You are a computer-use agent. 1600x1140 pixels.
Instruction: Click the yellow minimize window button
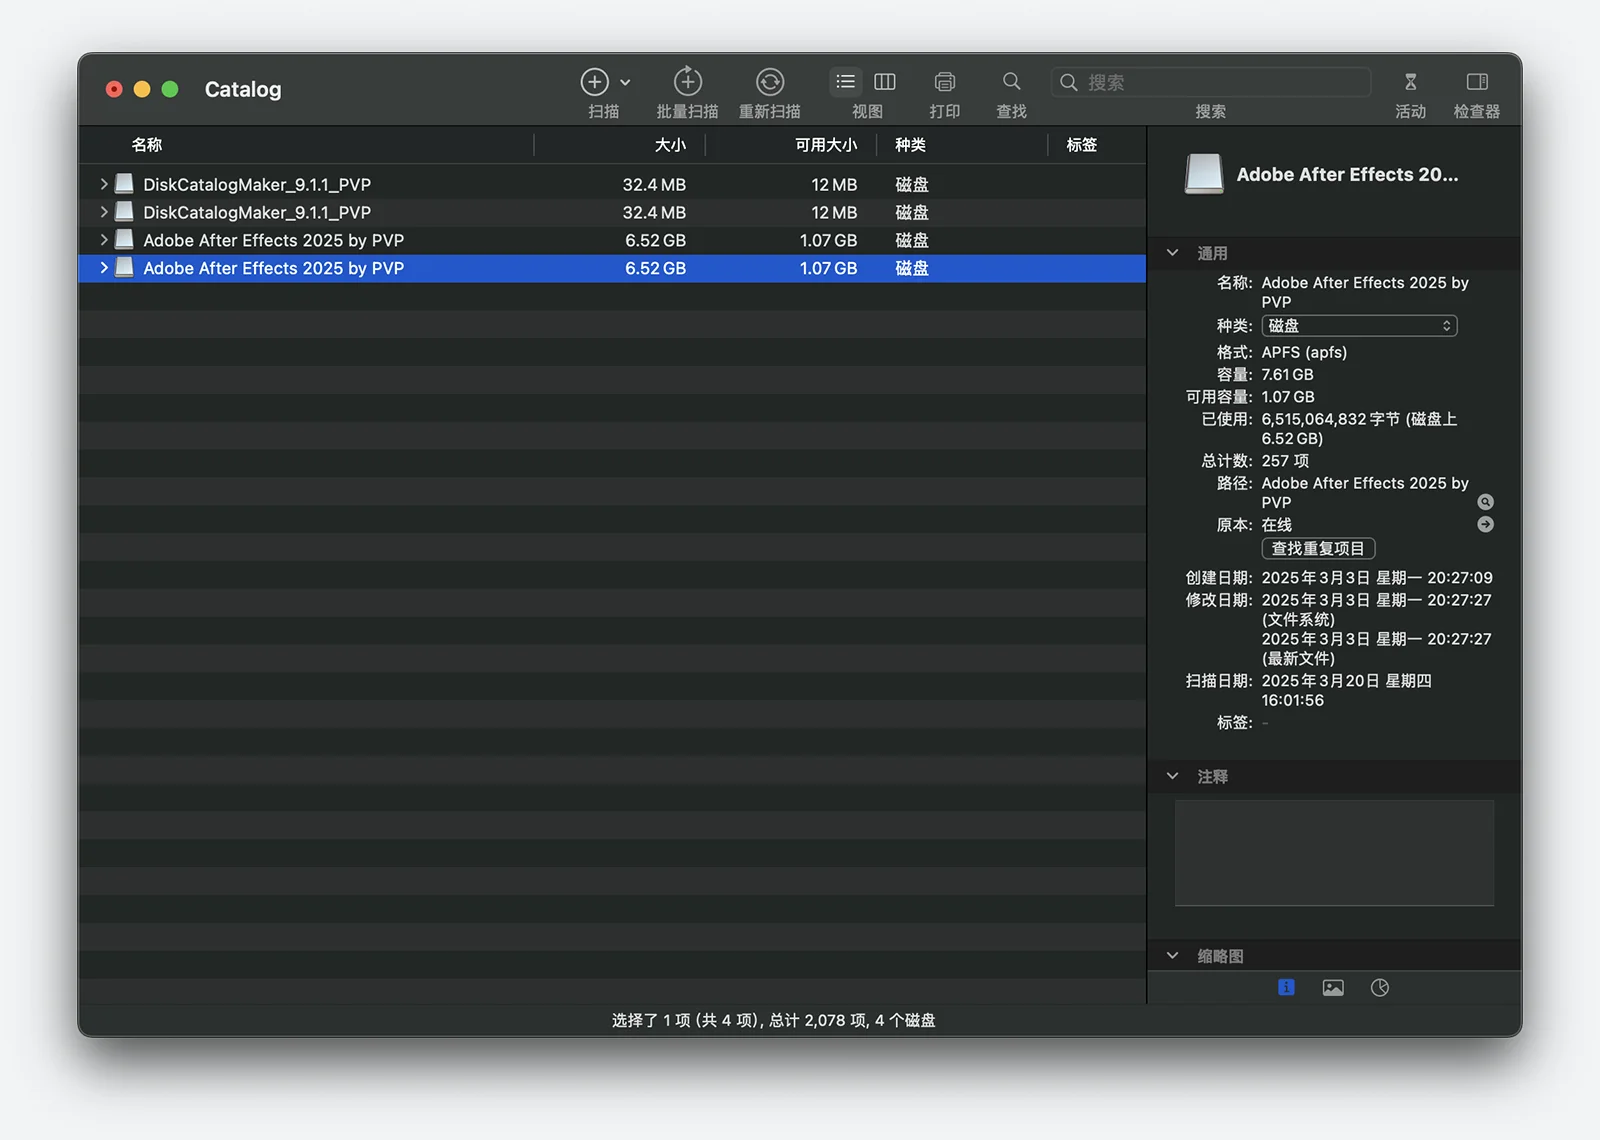pyautogui.click(x=142, y=89)
